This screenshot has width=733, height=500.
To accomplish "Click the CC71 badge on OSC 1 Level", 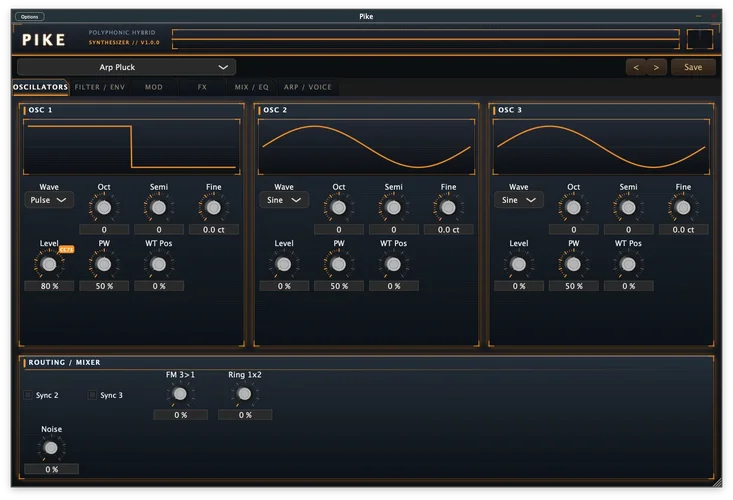I will [x=66, y=250].
